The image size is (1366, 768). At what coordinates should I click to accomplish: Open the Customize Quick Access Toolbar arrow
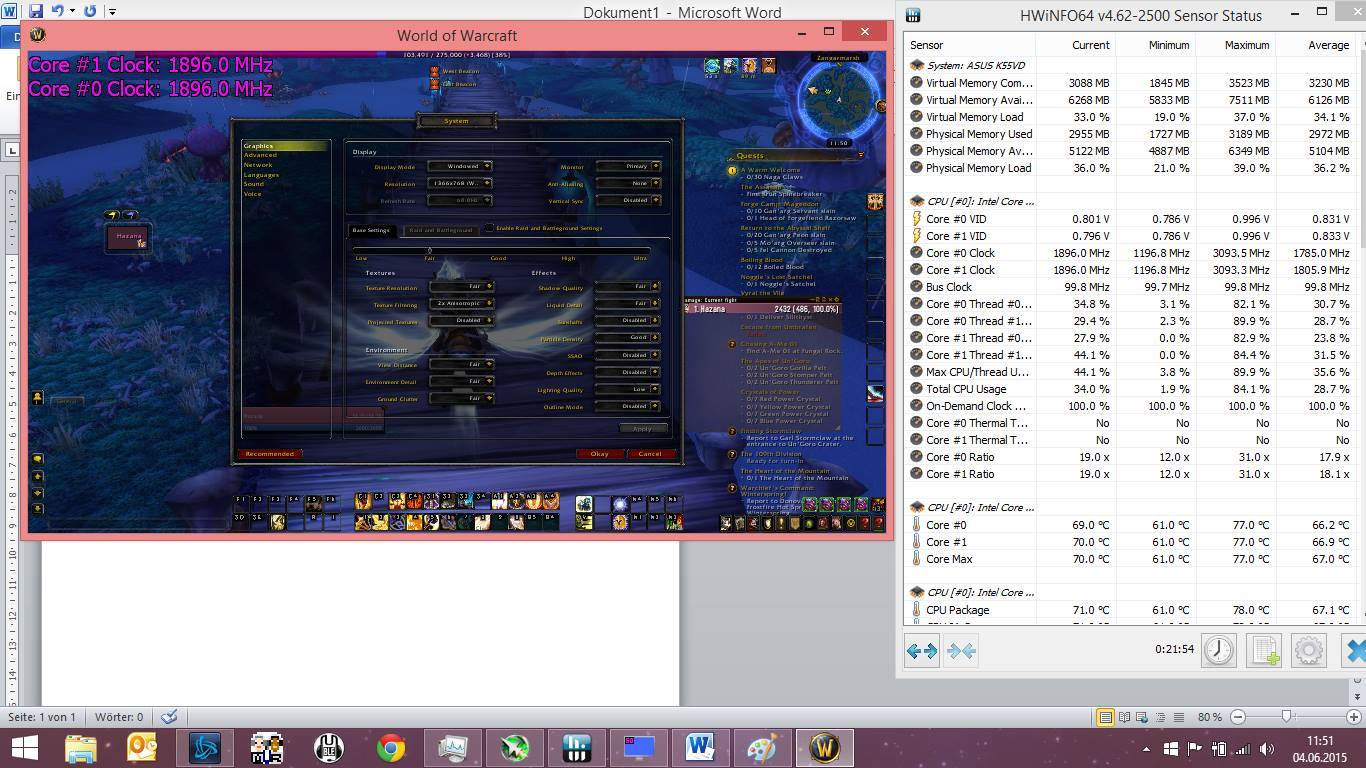click(x=112, y=12)
